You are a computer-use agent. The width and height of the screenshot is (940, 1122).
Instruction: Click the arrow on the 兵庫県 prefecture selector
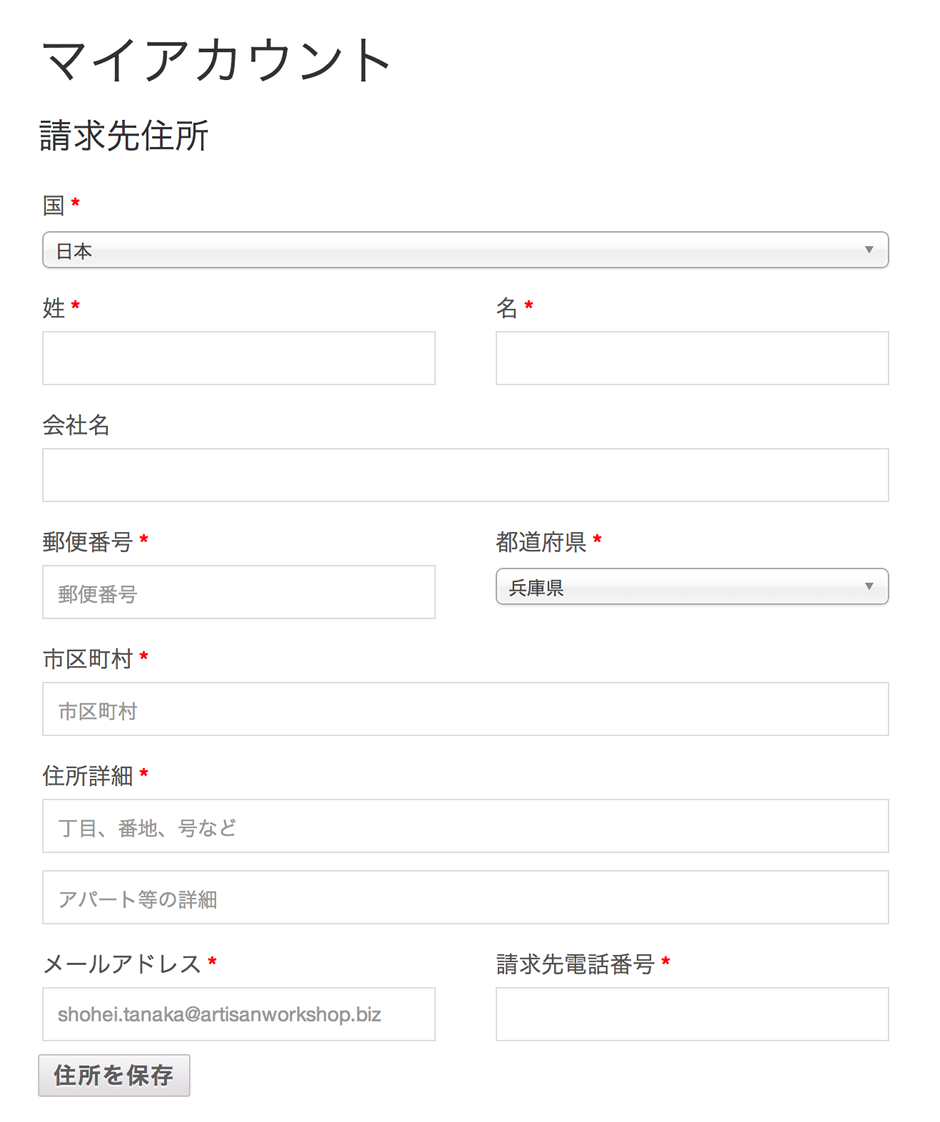click(868, 586)
